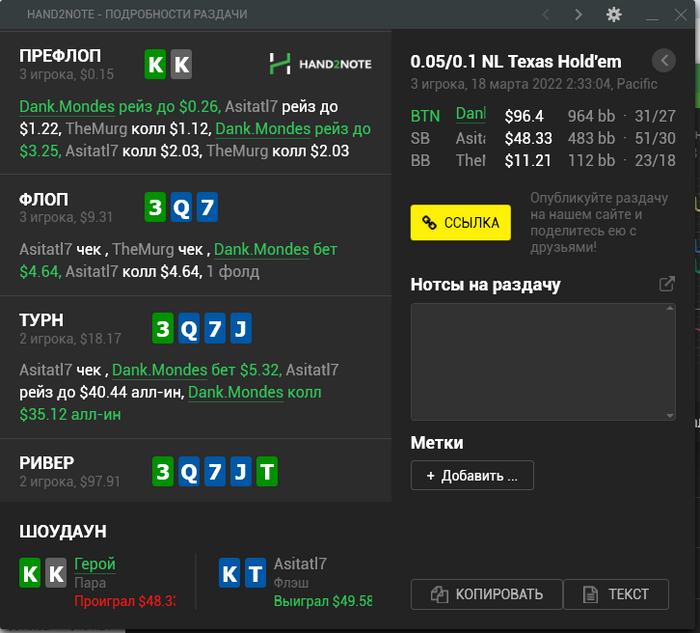Click the ТУРН heading
Viewport: 700px width, 633px height.
(42, 320)
